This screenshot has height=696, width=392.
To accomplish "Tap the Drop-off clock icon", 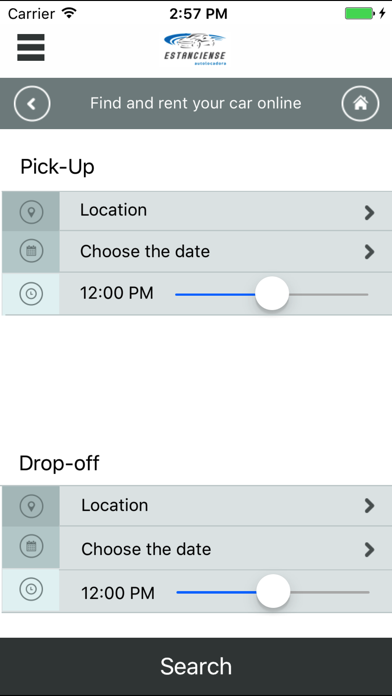I will pos(31,589).
